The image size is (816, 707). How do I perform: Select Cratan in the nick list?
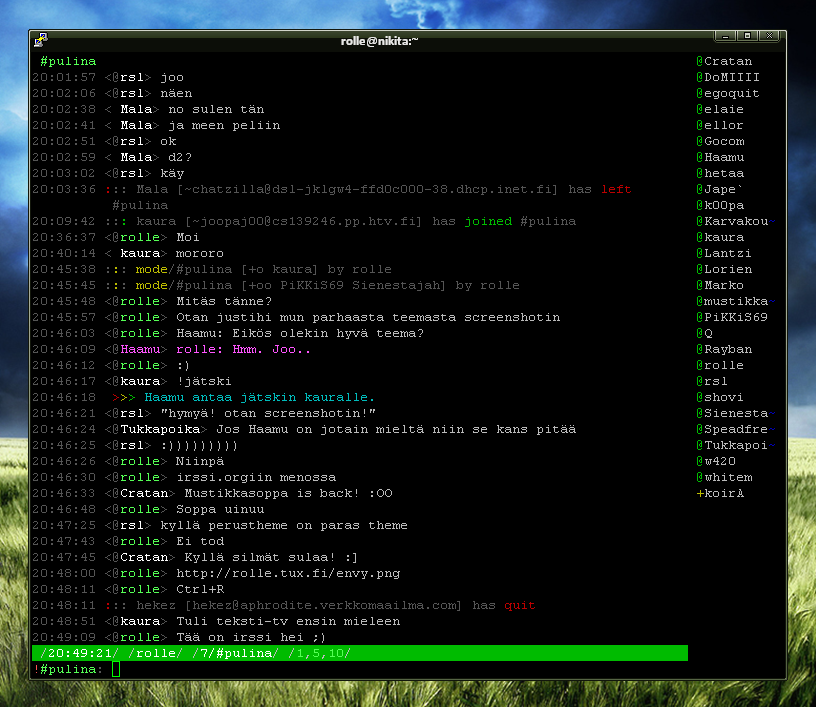pyautogui.click(x=728, y=61)
